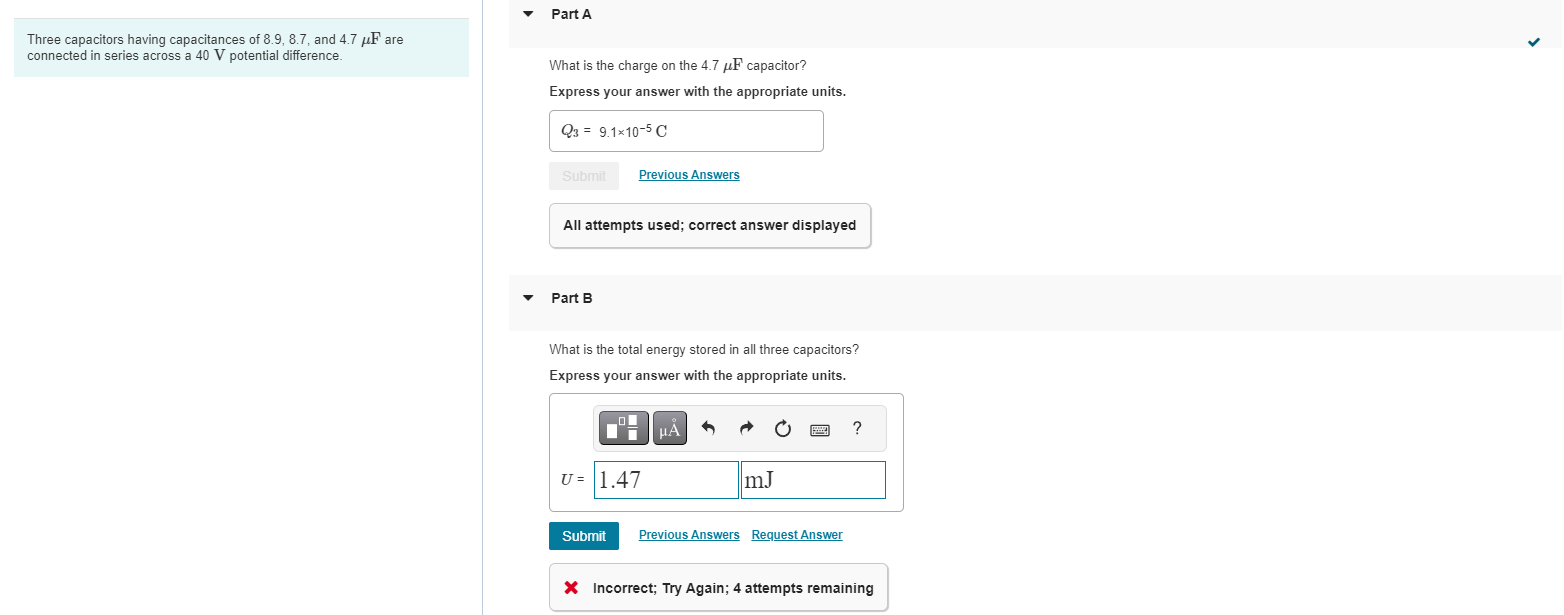This screenshot has height=615, width=1564.
Task: Select the Q3 answer box in Part A
Action: click(686, 131)
